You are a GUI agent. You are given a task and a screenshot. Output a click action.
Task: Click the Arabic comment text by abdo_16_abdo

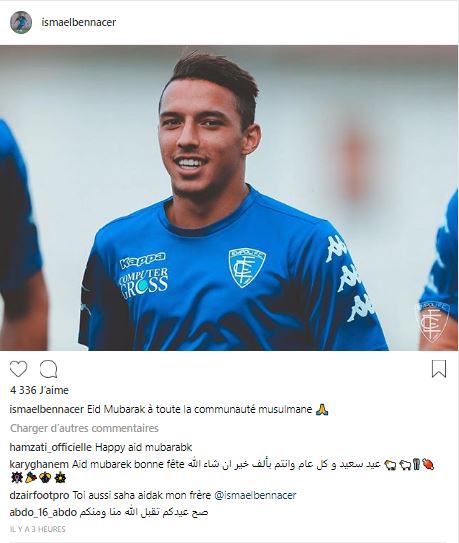(144, 512)
